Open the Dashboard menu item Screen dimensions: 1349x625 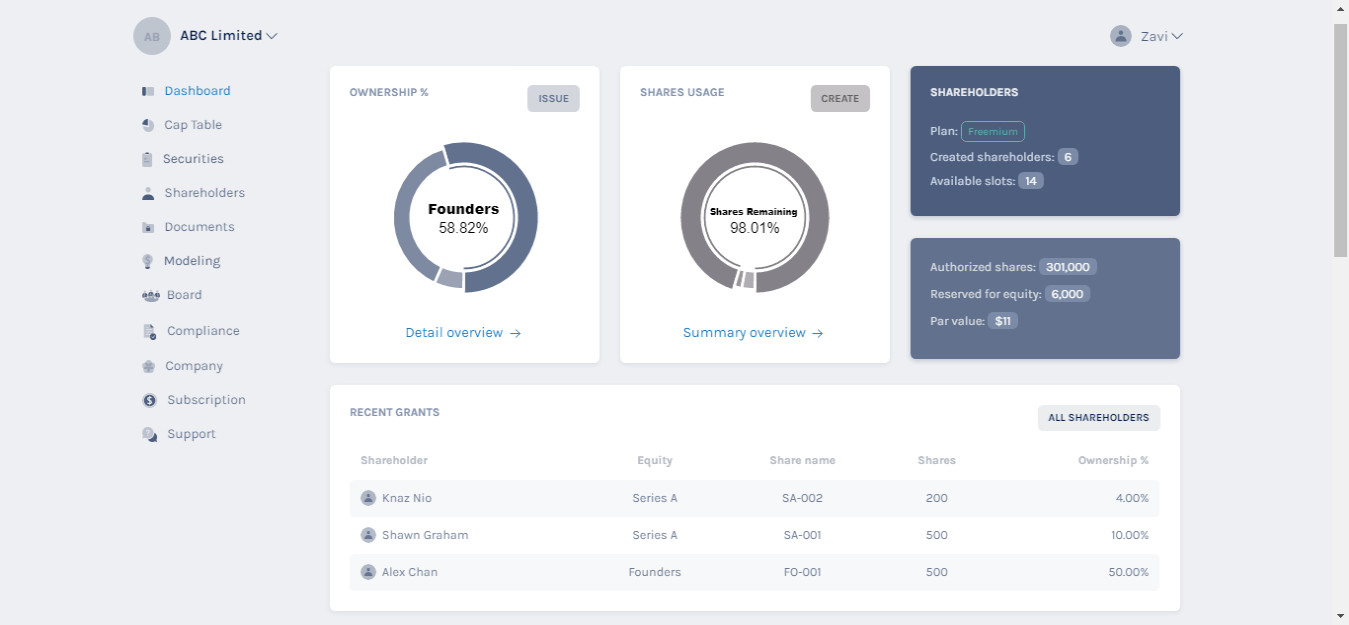pyautogui.click(x=197, y=91)
